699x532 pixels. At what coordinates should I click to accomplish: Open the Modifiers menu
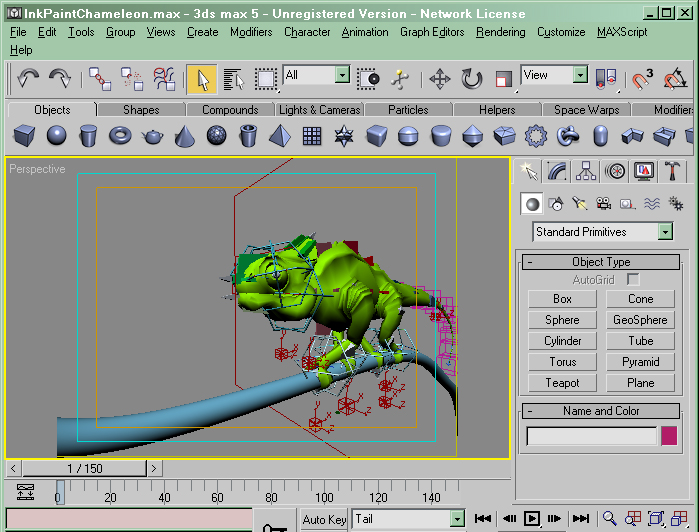[x=250, y=32]
